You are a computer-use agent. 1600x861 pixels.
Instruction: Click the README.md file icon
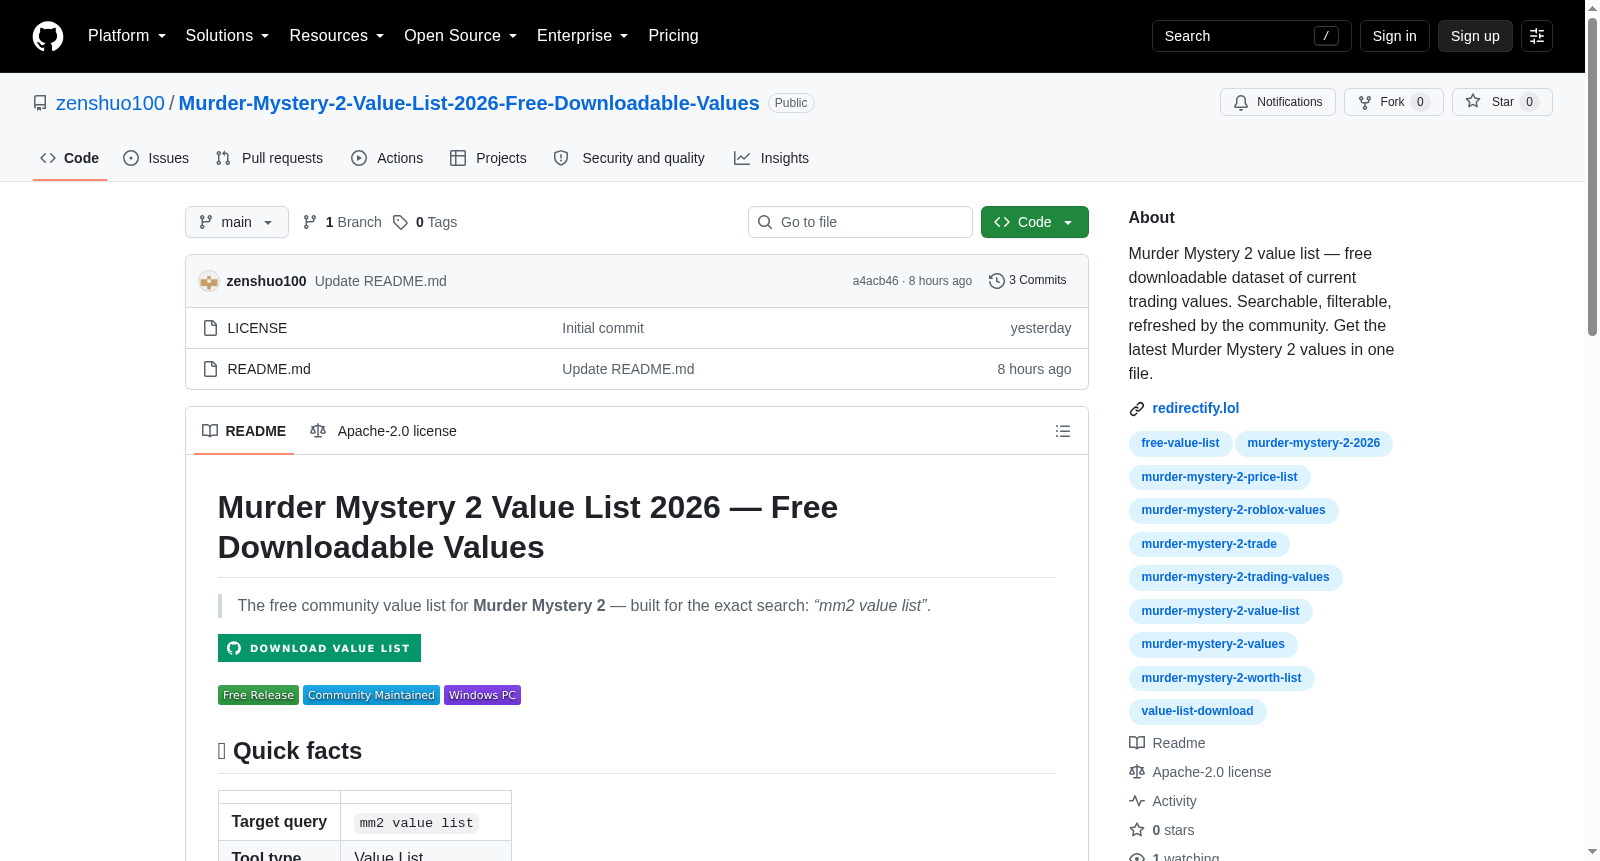(210, 369)
